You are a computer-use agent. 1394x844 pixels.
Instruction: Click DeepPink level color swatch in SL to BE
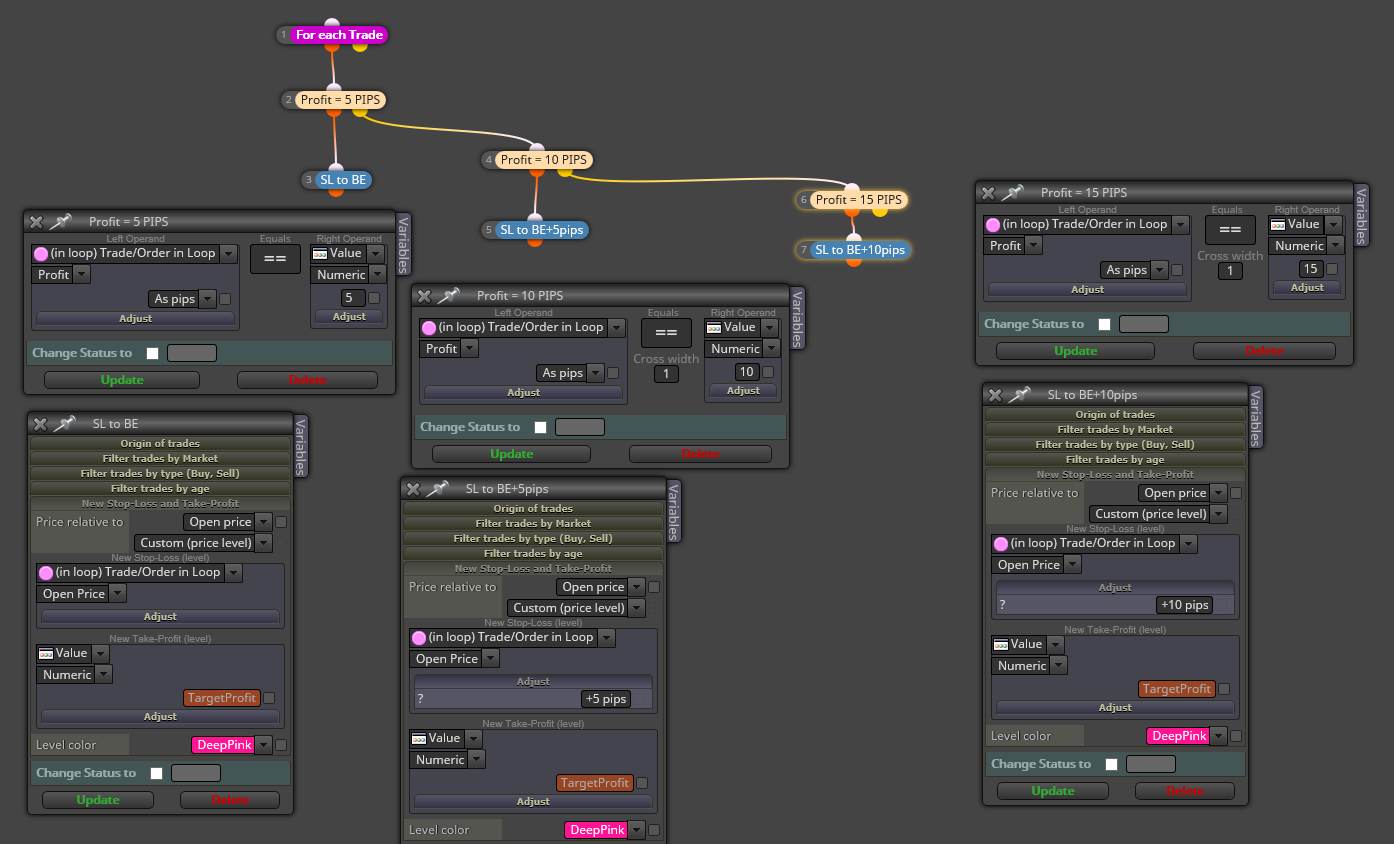point(223,745)
